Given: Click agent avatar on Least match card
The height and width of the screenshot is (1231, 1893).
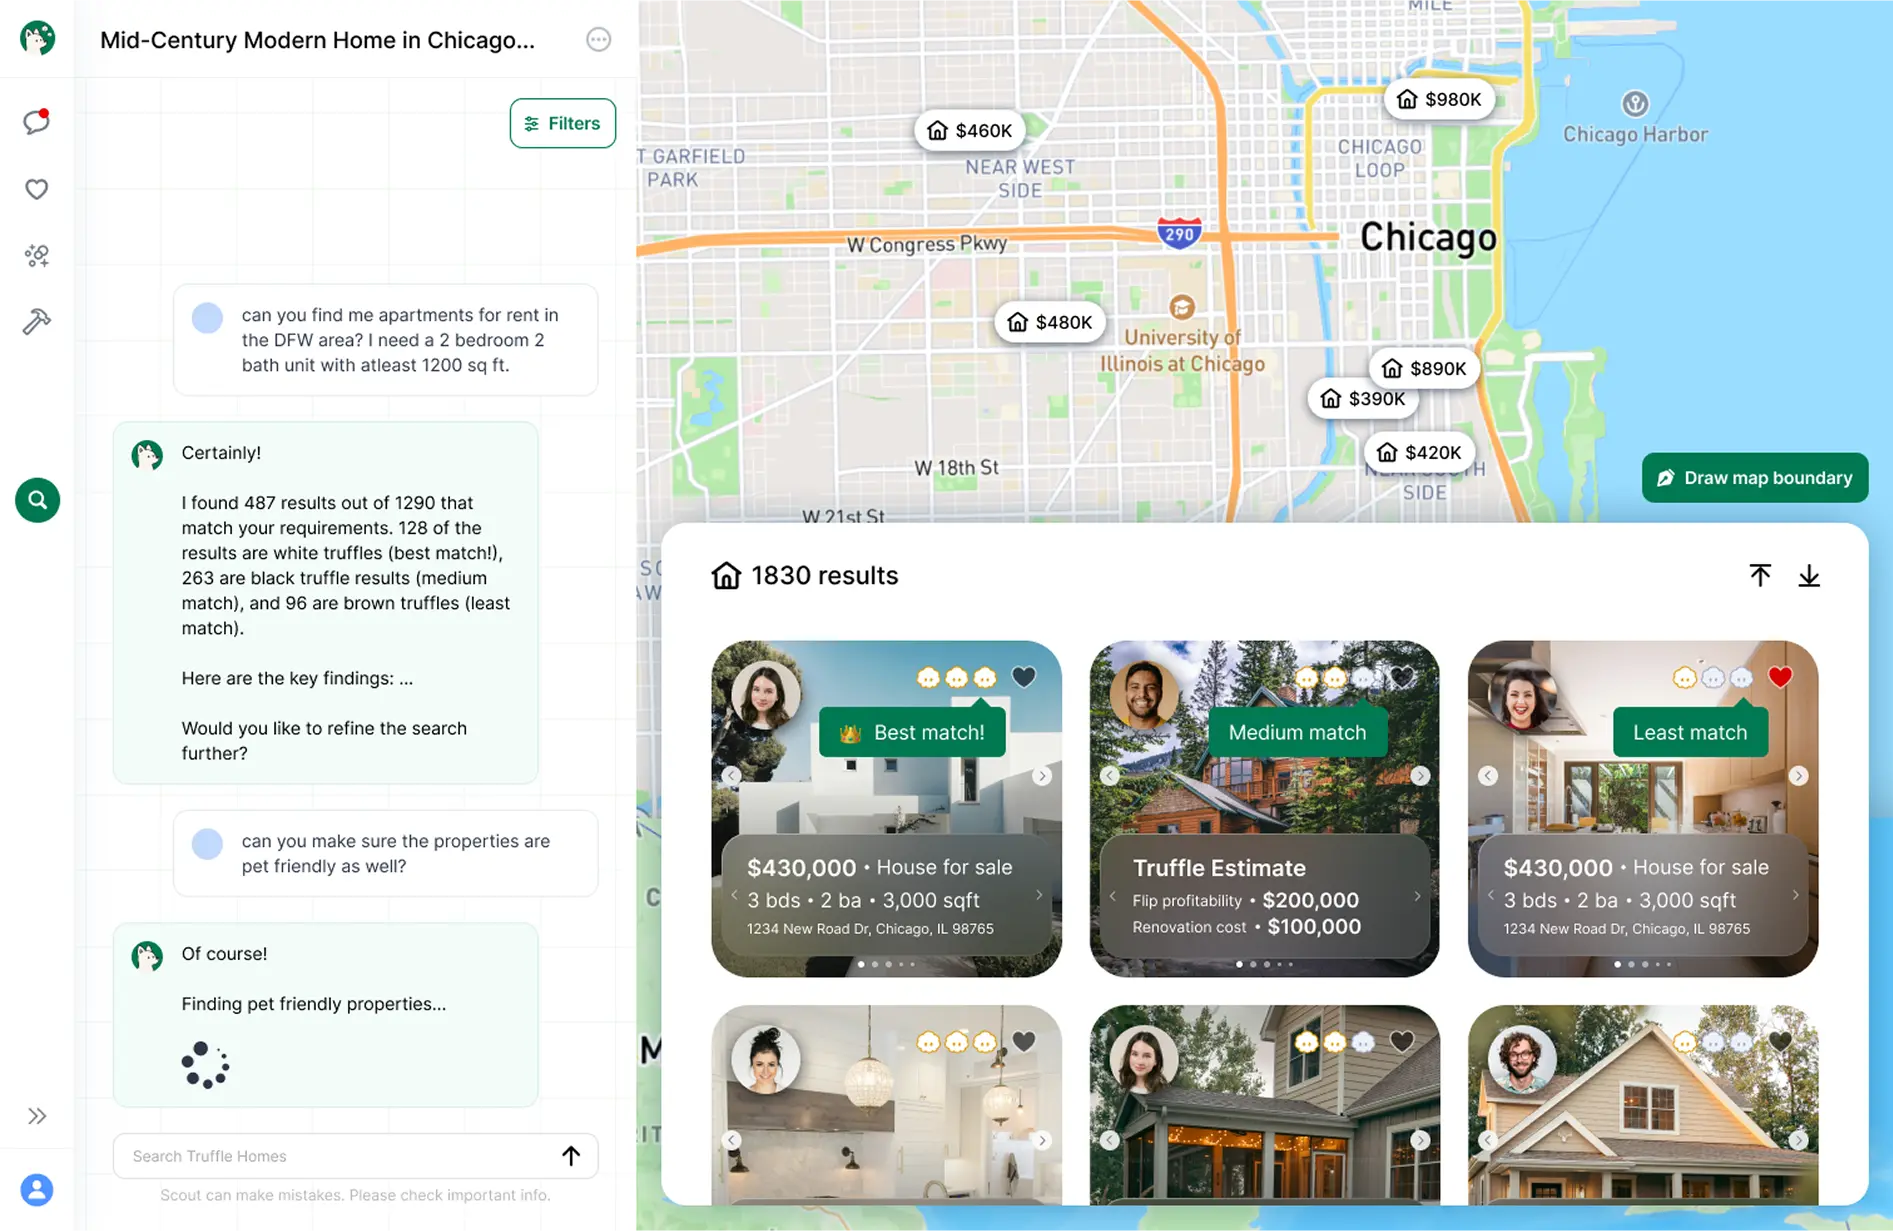Looking at the screenshot, I should pos(1521,693).
